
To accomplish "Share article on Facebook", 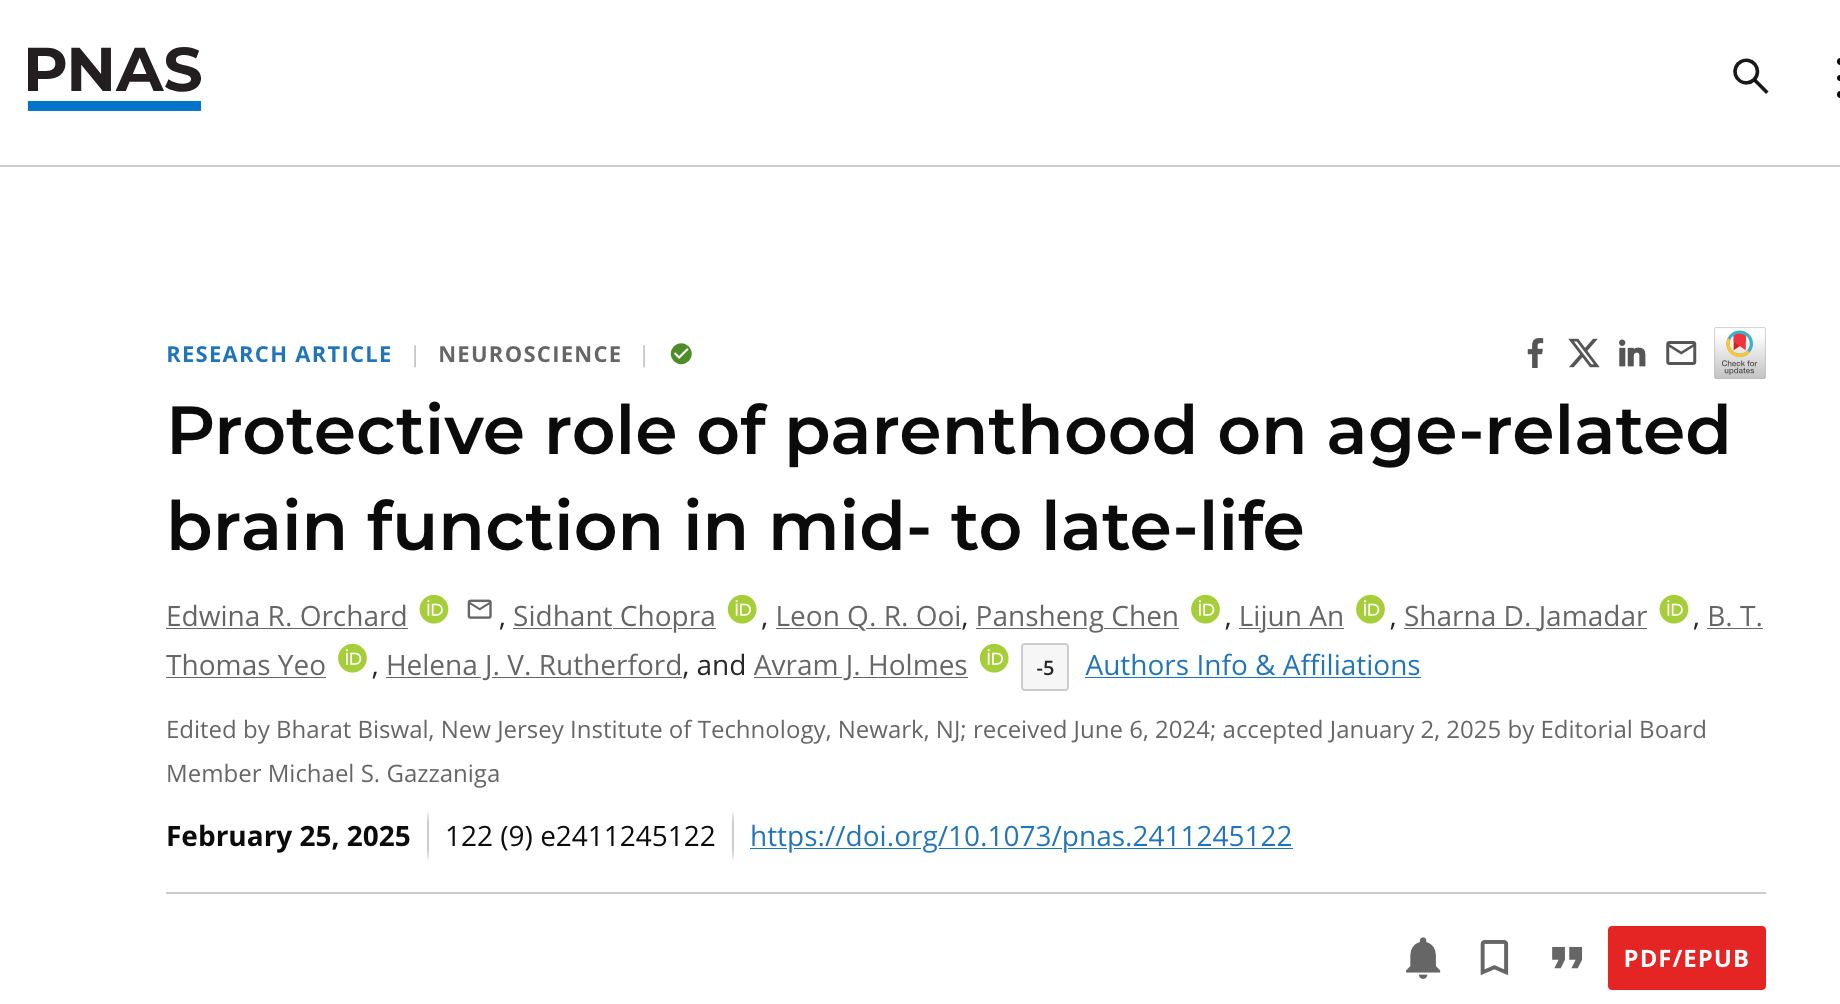I will click(1535, 353).
